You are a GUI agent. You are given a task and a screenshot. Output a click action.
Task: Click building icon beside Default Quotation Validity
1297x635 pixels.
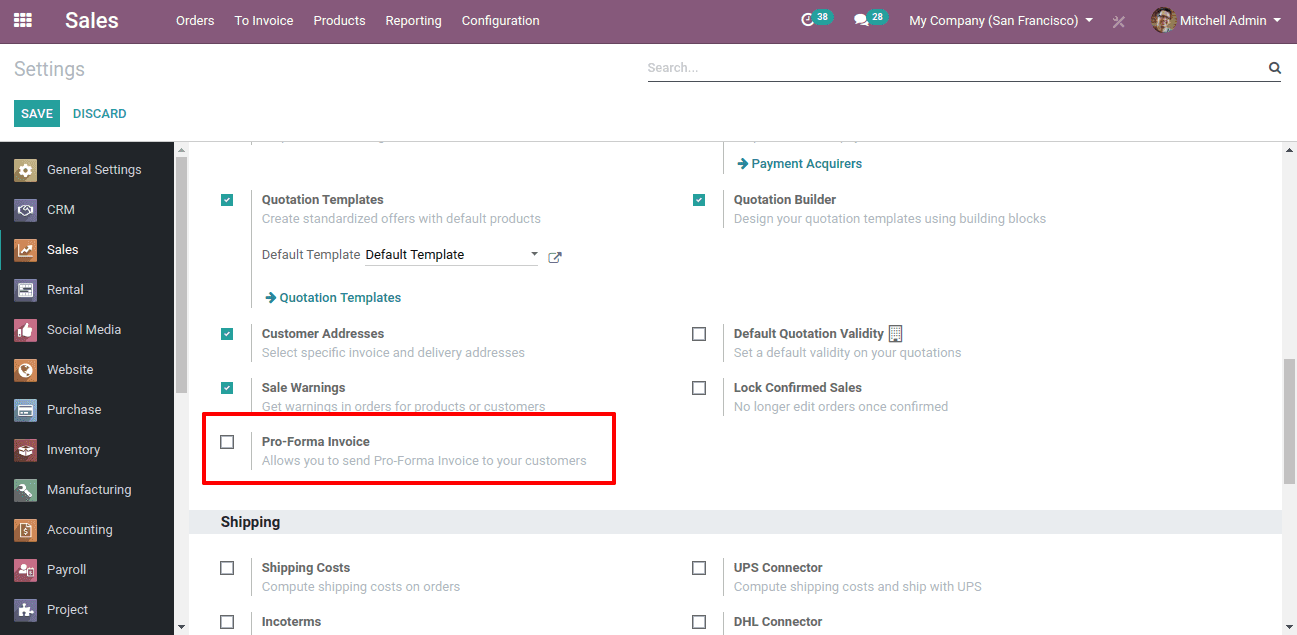(x=895, y=333)
